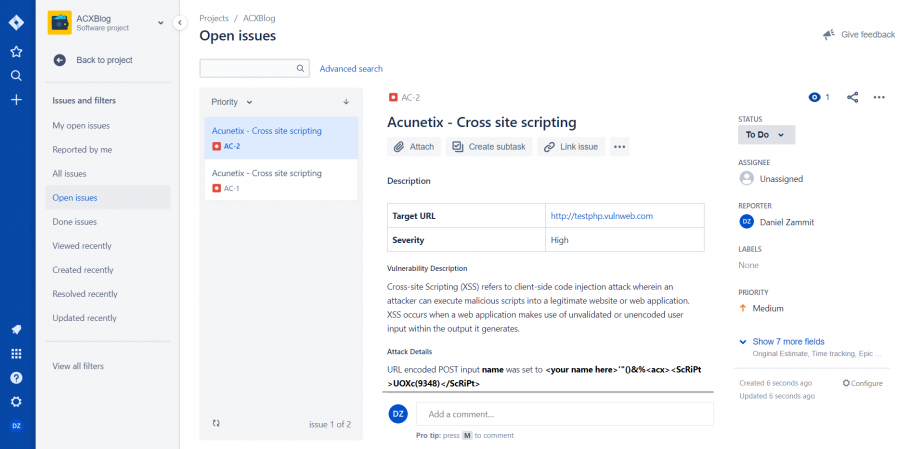Refresh the issue list

(x=216, y=423)
